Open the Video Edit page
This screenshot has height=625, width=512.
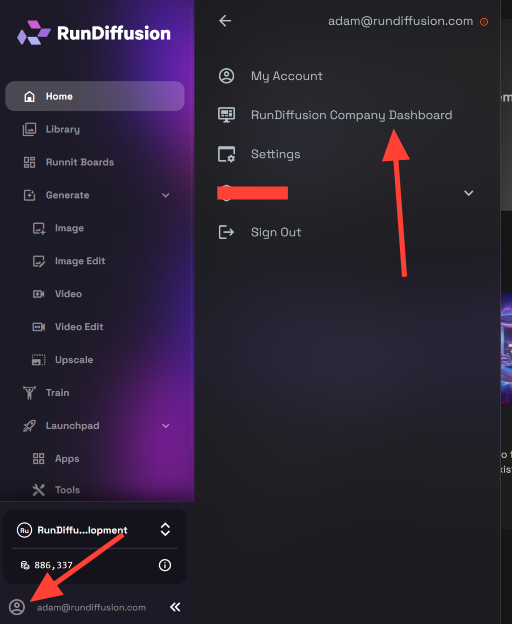[79, 326]
